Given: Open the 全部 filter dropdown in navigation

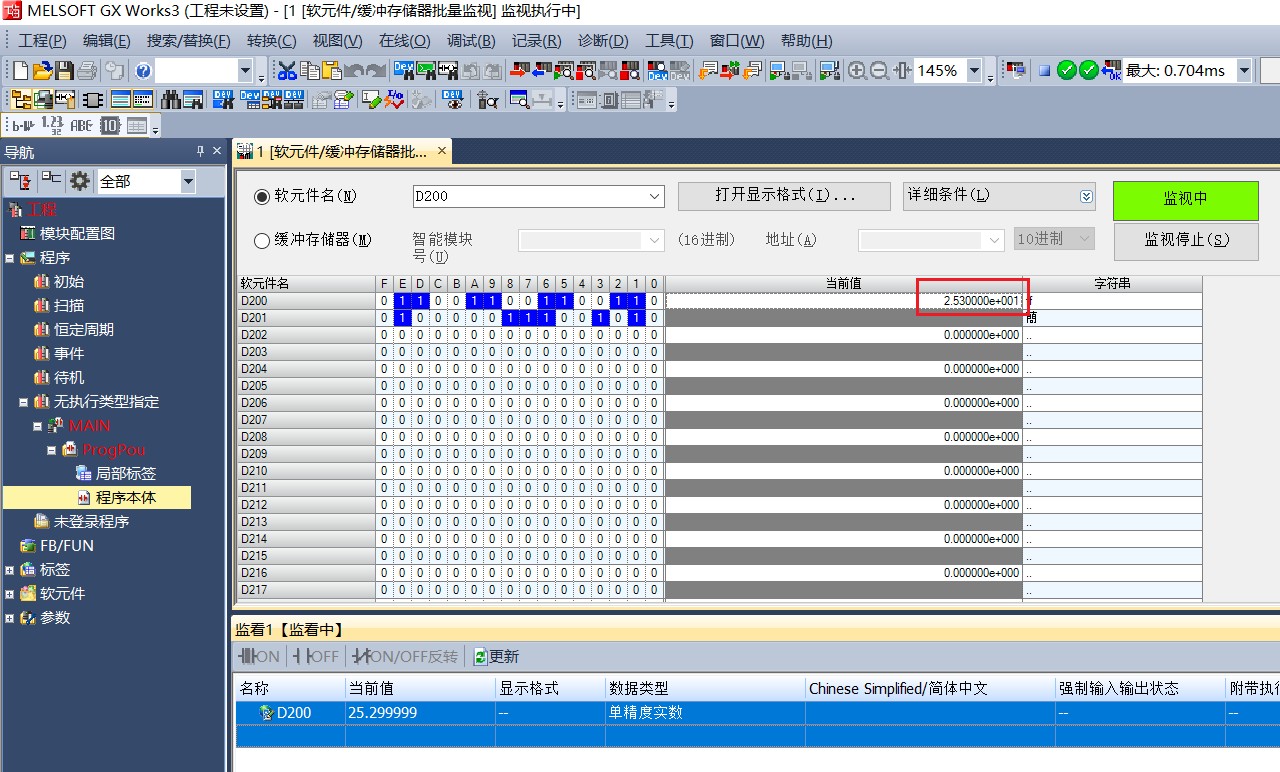Looking at the screenshot, I should (188, 181).
